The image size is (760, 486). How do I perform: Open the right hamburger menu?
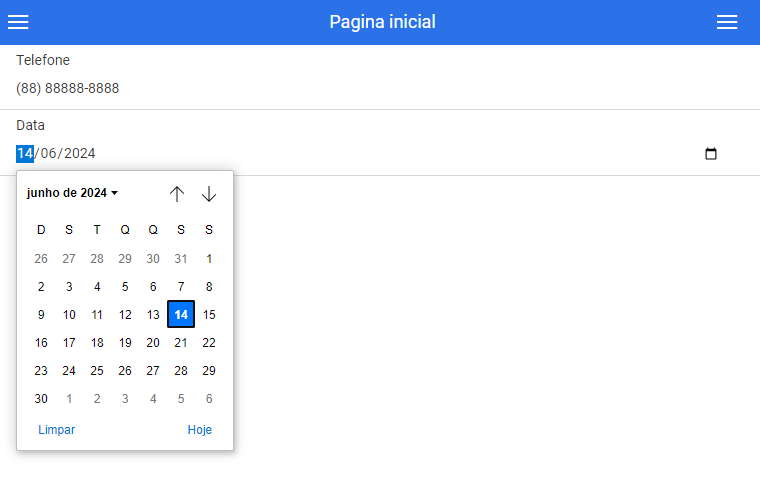tap(727, 22)
